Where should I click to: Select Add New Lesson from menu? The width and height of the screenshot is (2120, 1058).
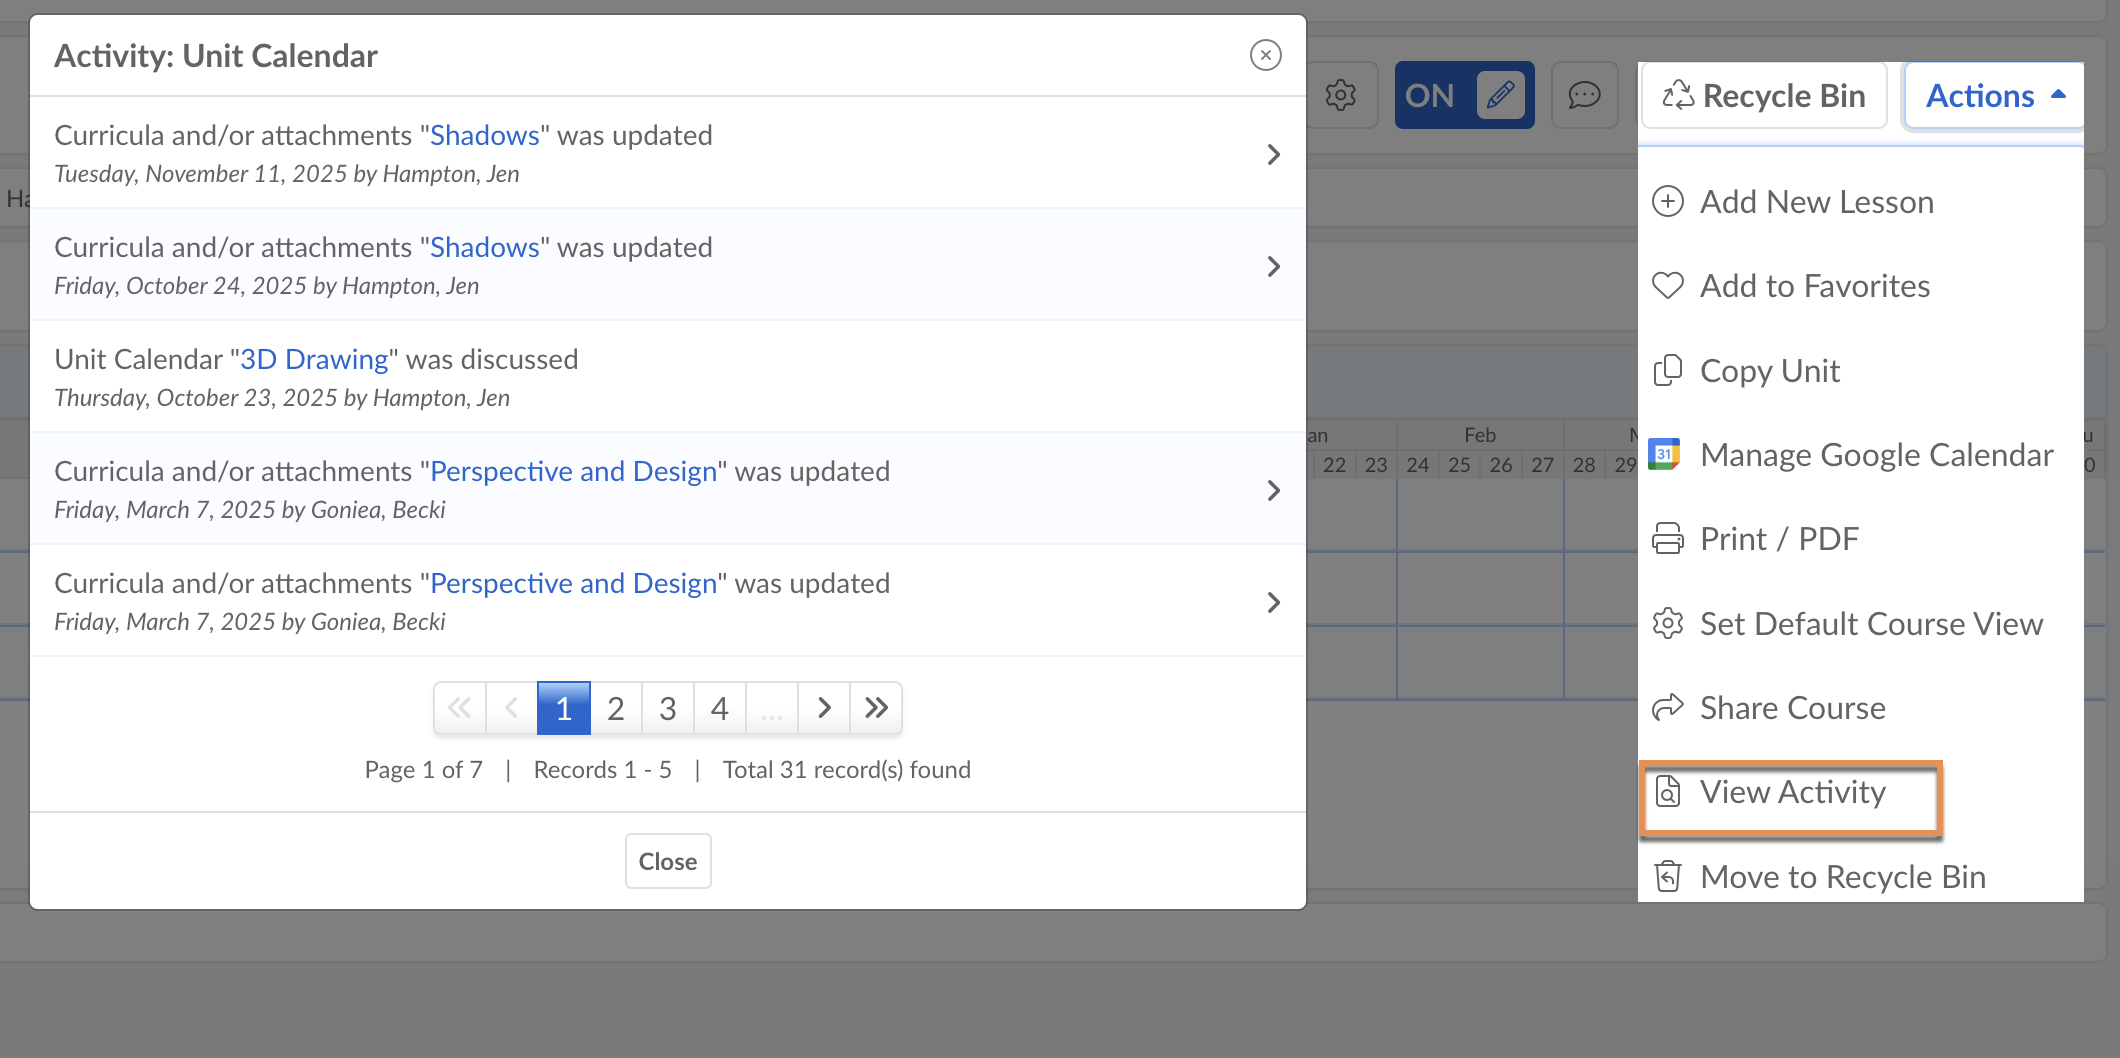point(1816,202)
